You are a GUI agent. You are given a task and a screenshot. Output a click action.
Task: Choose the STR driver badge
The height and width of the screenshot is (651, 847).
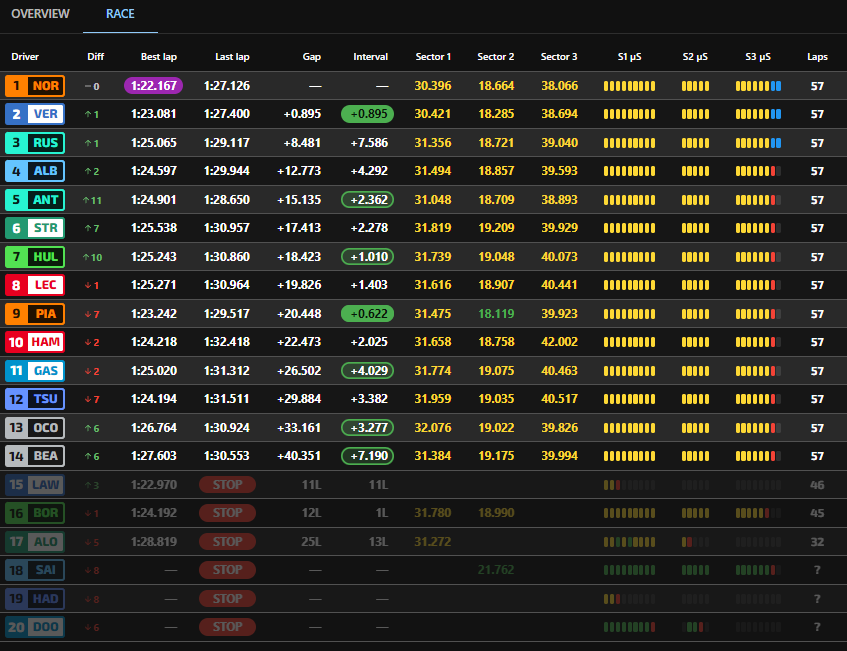[x=35, y=228]
